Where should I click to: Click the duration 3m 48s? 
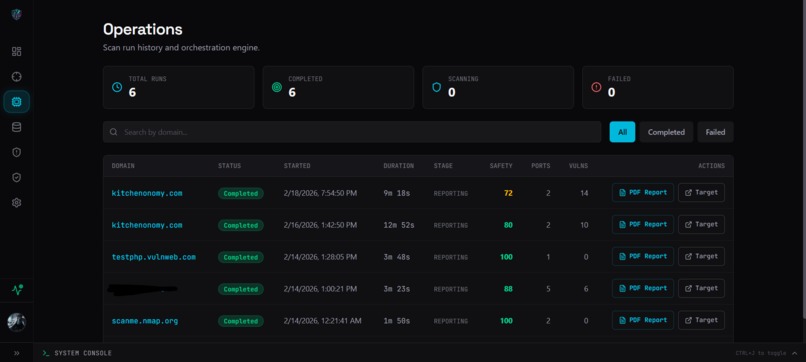pos(397,257)
